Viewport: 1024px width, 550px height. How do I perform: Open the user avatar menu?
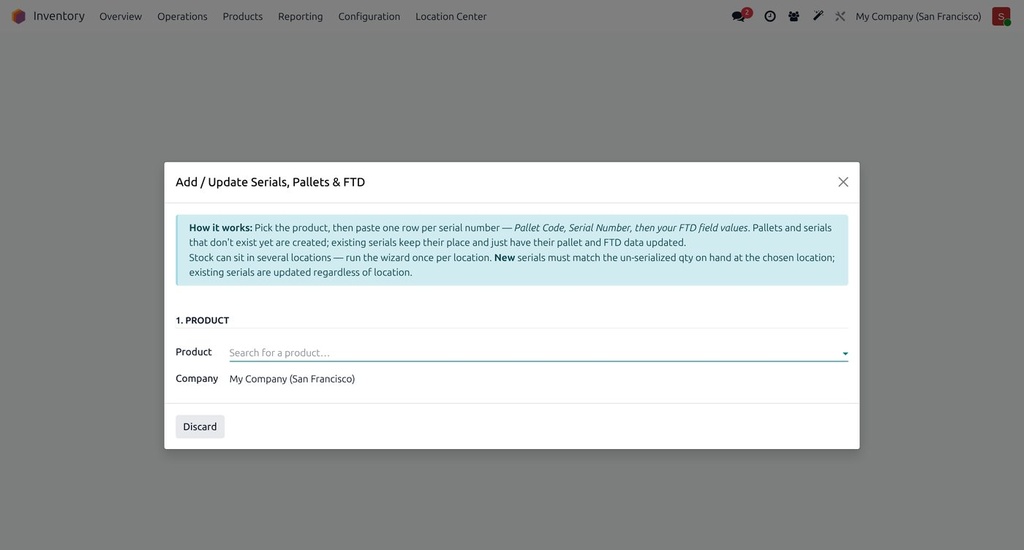1001,16
